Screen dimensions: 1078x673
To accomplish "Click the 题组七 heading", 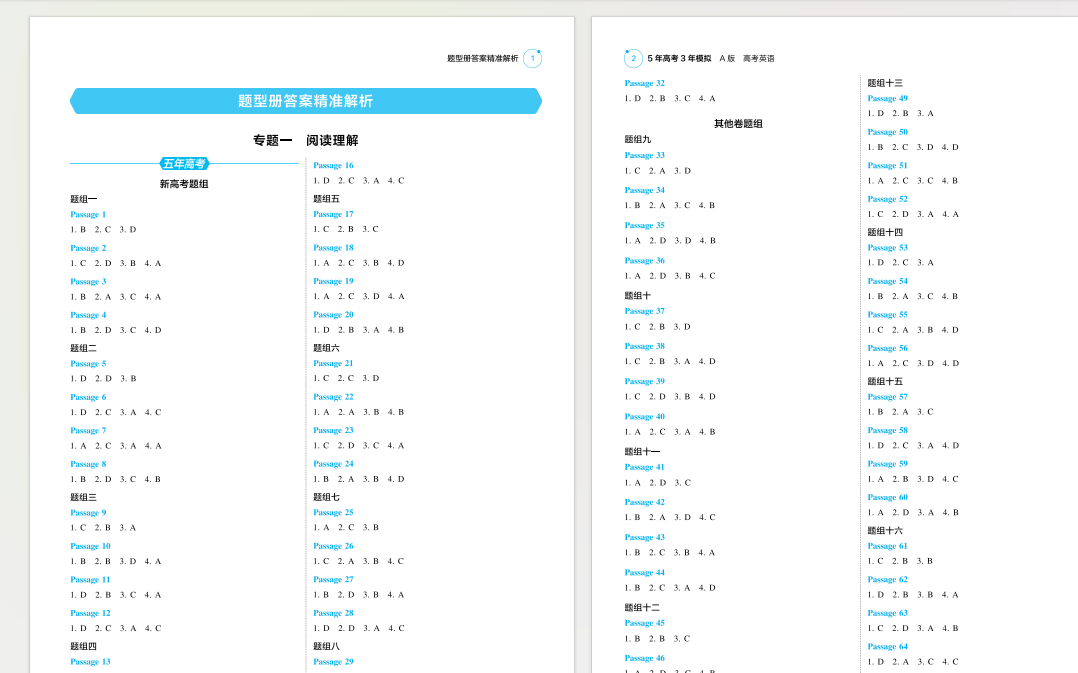I will 327,497.
